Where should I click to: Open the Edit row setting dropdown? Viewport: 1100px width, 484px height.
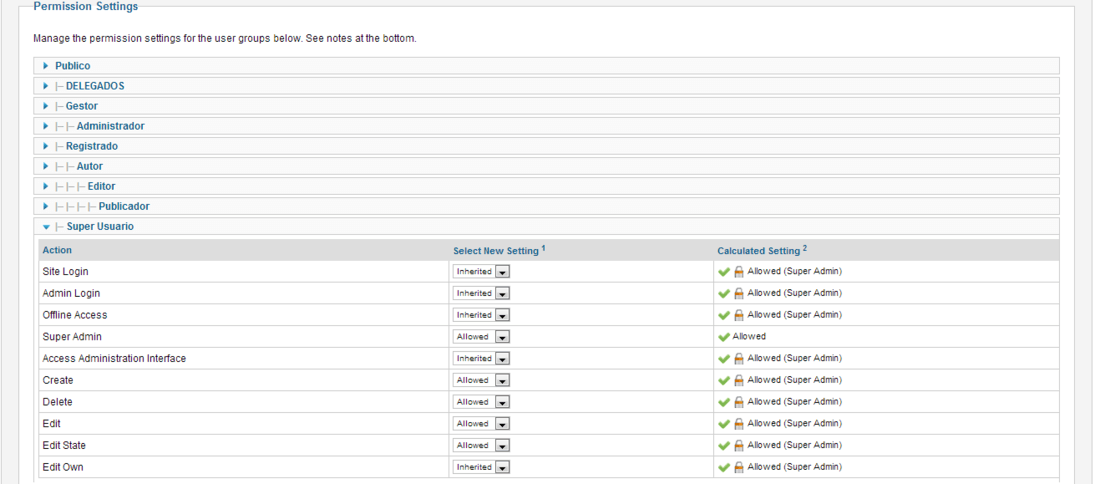(x=481, y=424)
